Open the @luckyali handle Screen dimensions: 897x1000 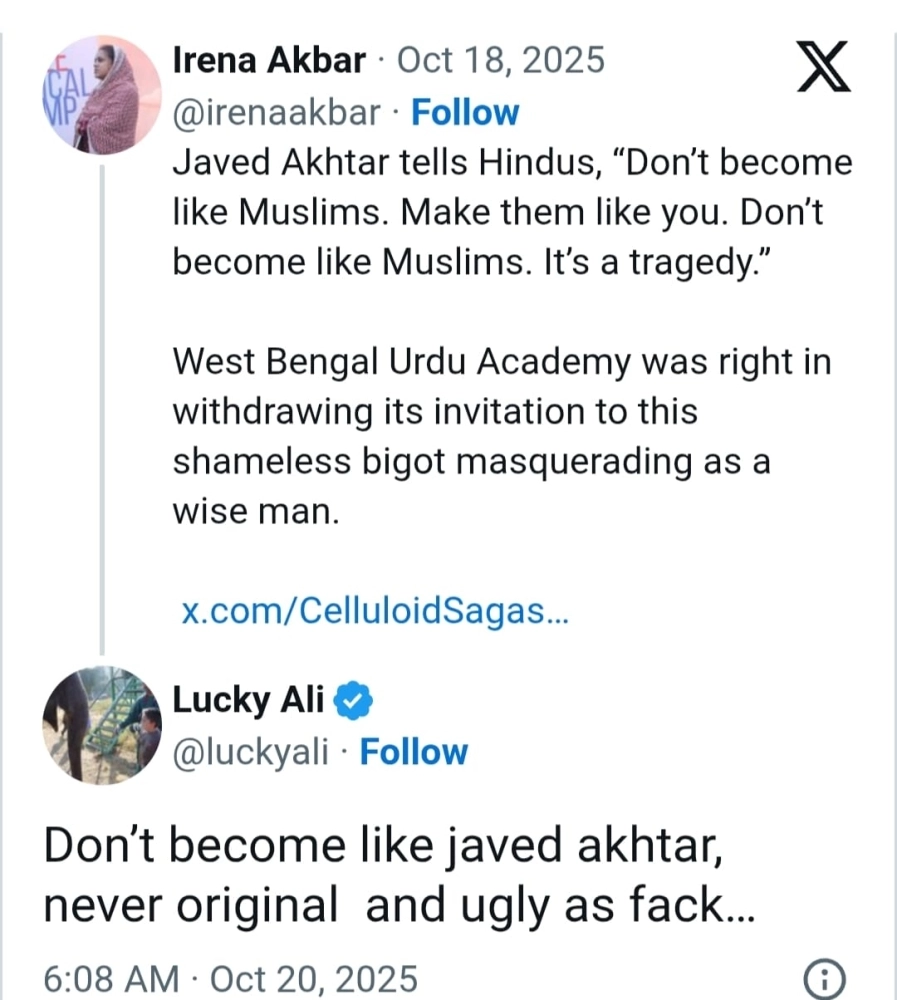point(251,751)
